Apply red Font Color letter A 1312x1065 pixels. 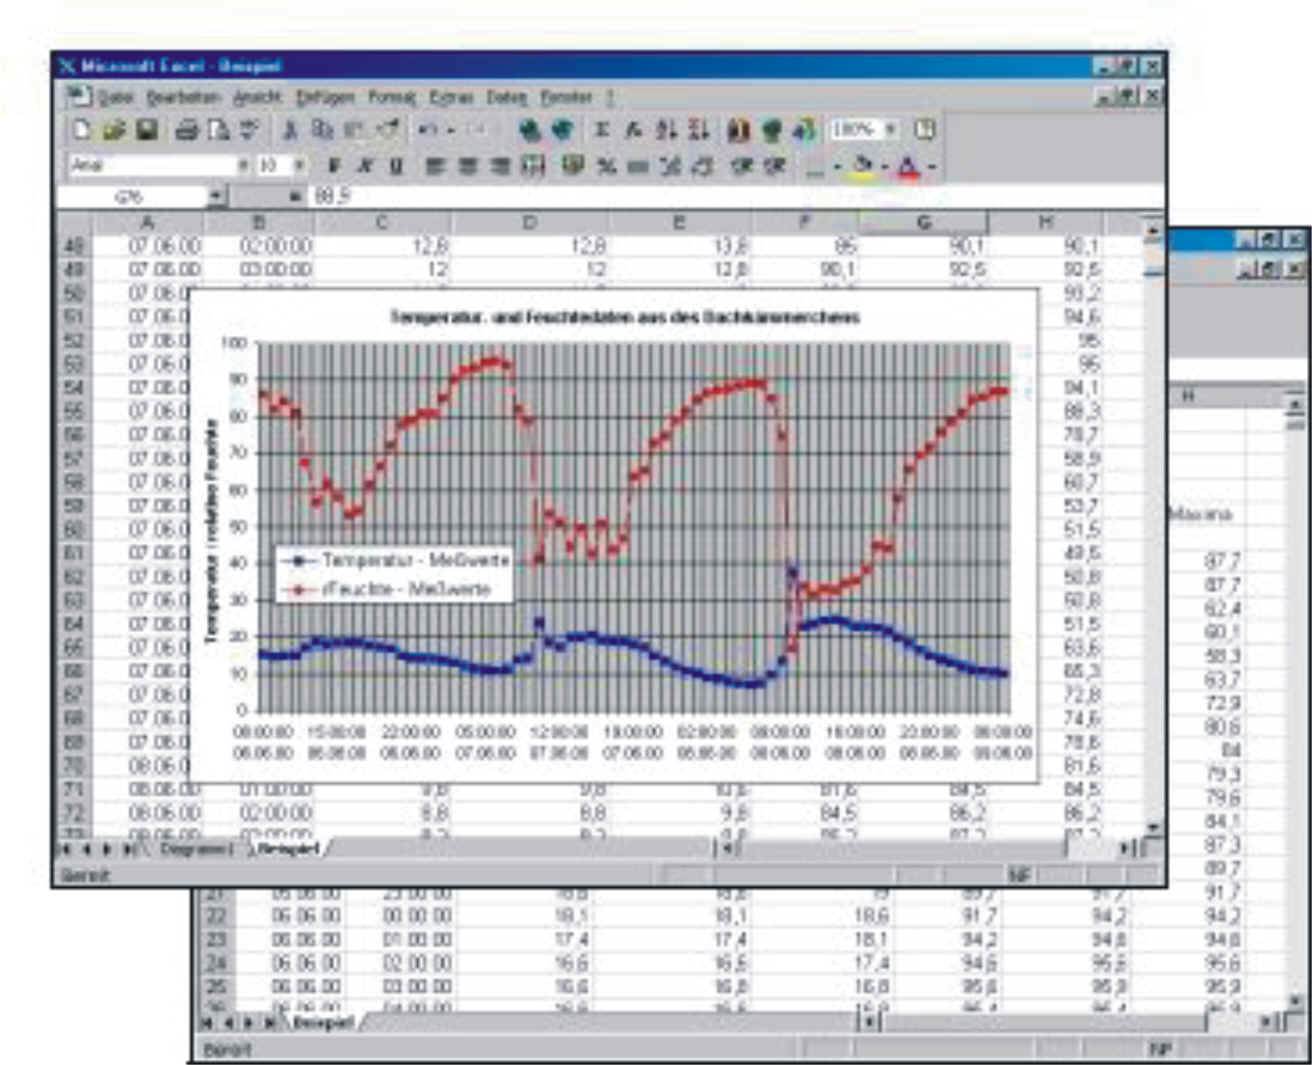coord(908,166)
